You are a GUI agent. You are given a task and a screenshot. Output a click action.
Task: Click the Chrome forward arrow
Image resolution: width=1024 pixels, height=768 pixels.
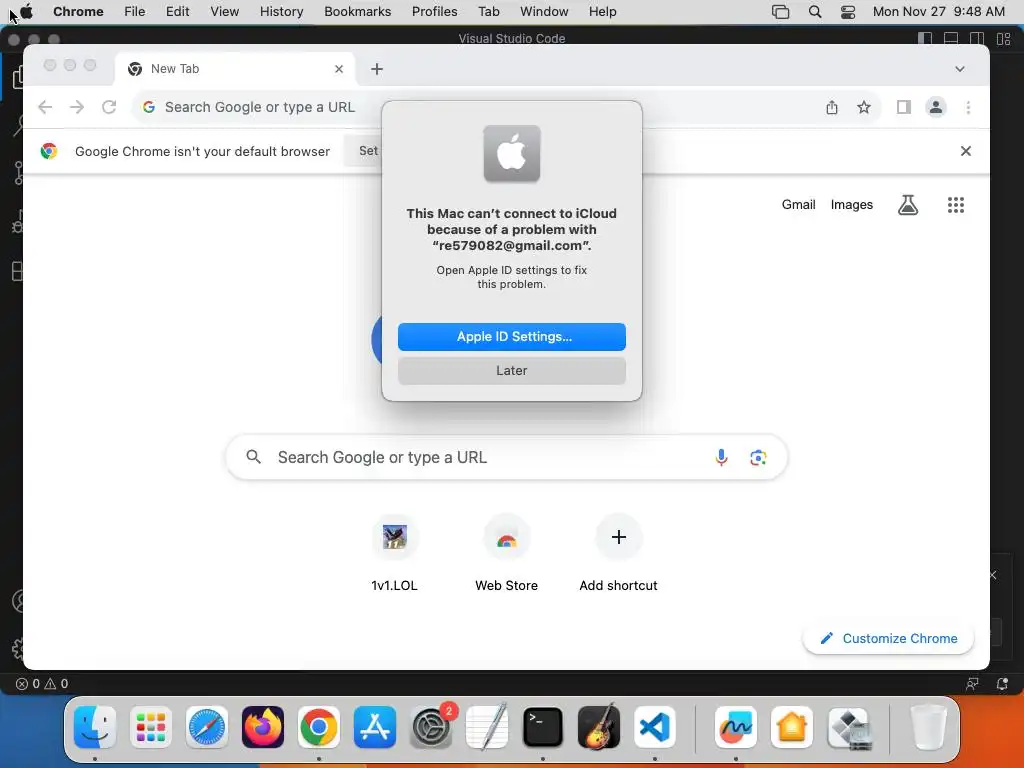coord(77,107)
